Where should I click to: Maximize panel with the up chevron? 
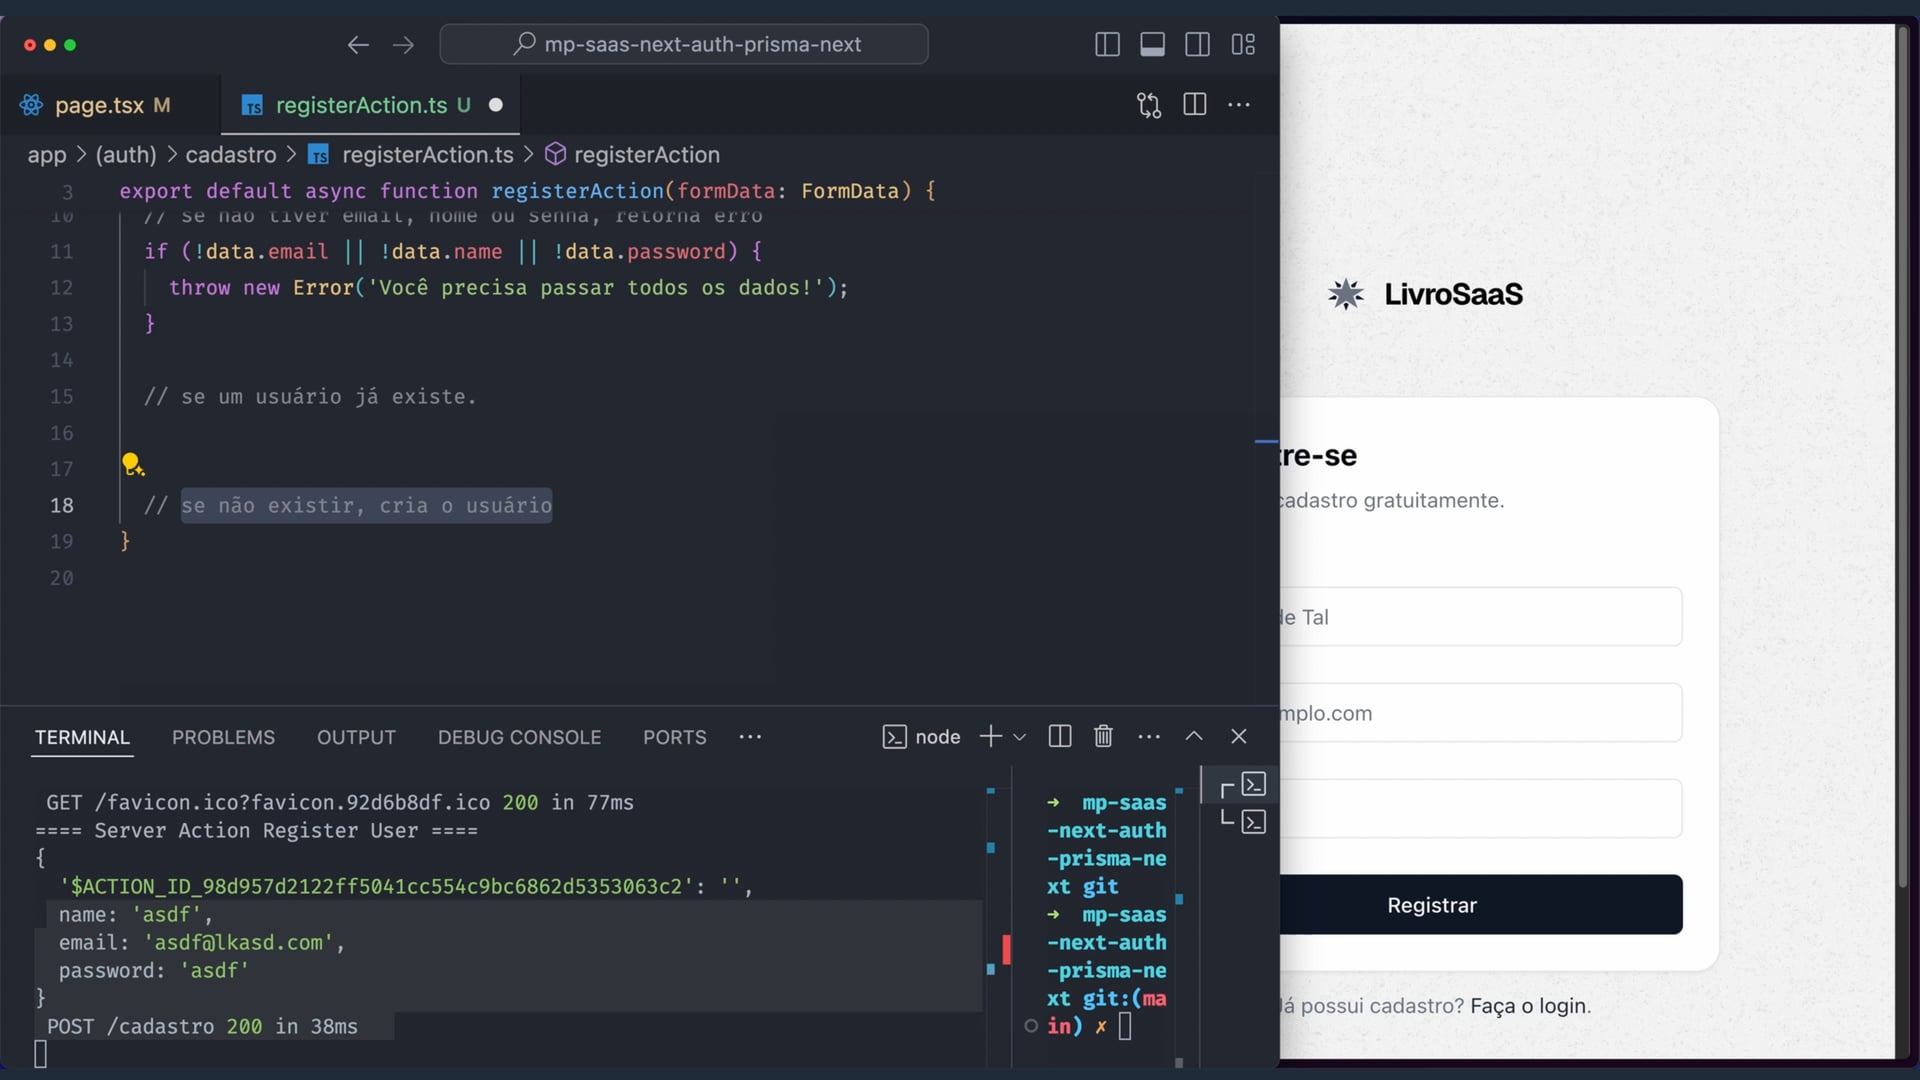point(1194,737)
